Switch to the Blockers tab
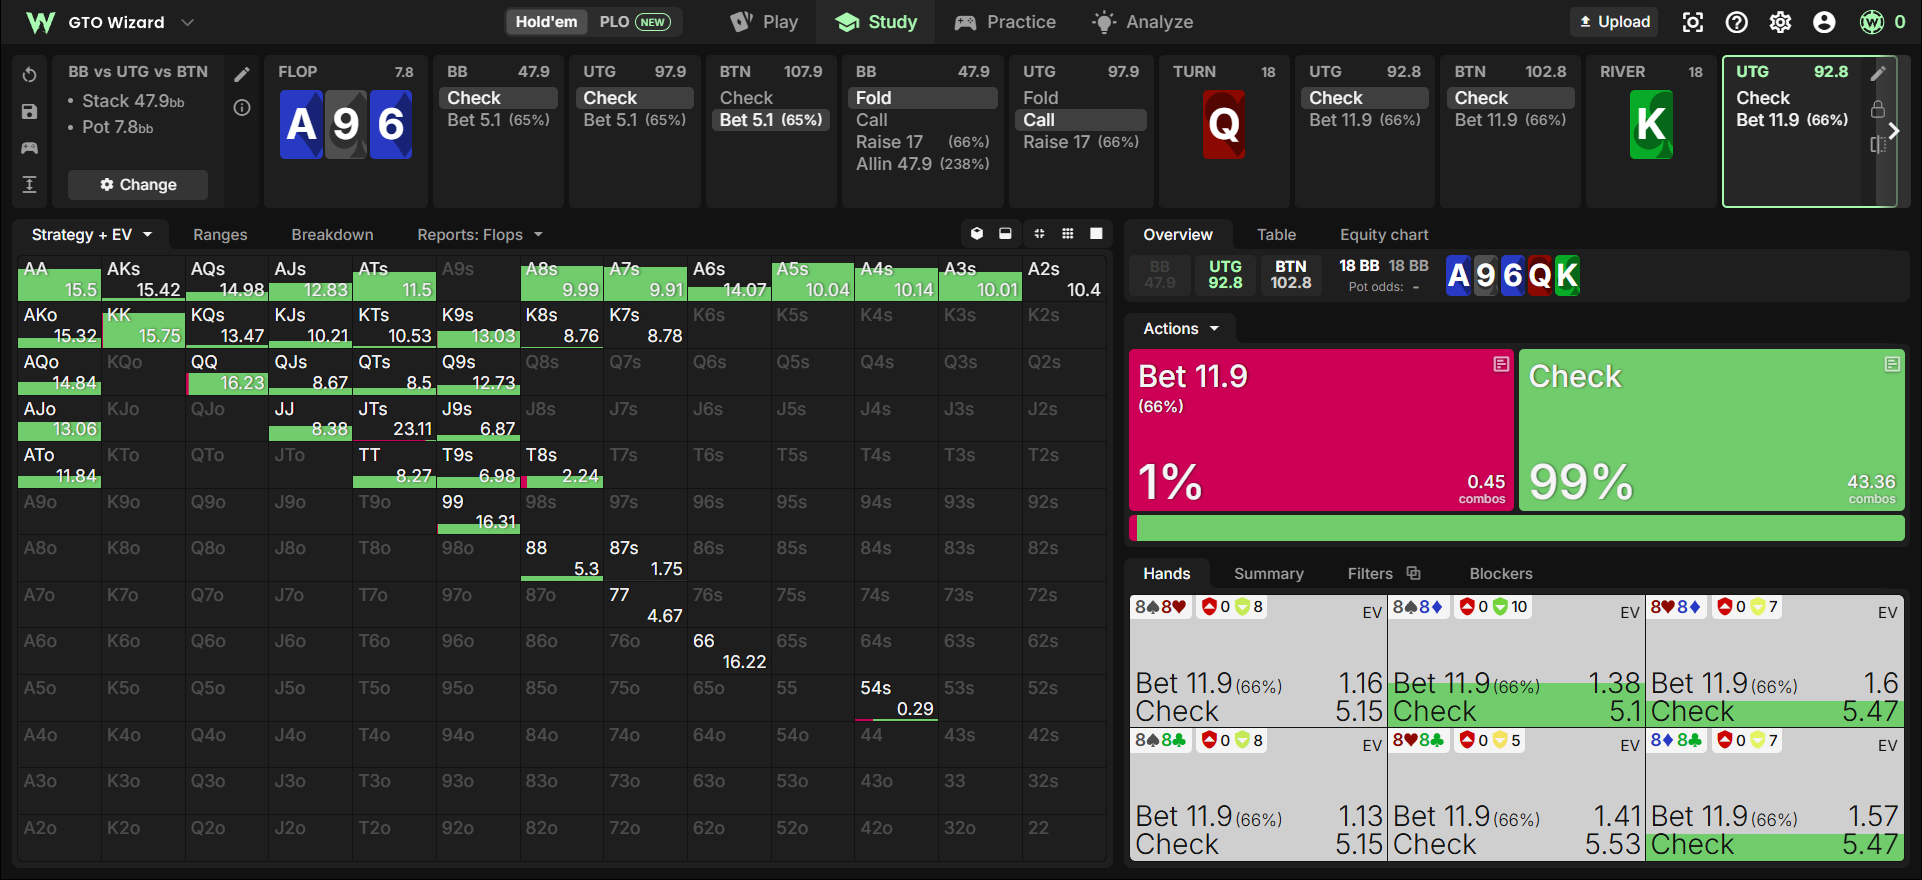Screen dimensions: 1922x880 (x=1501, y=574)
